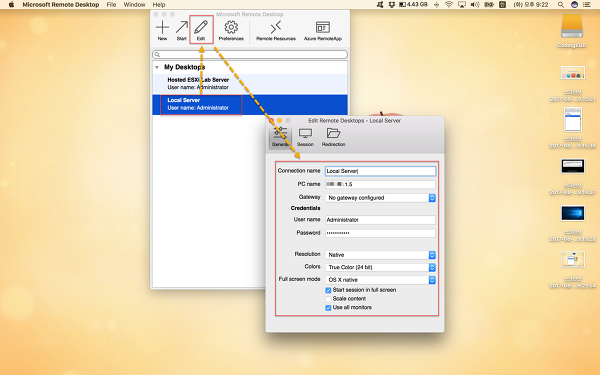Click the search magnifier in desktops search field

click(x=157, y=55)
